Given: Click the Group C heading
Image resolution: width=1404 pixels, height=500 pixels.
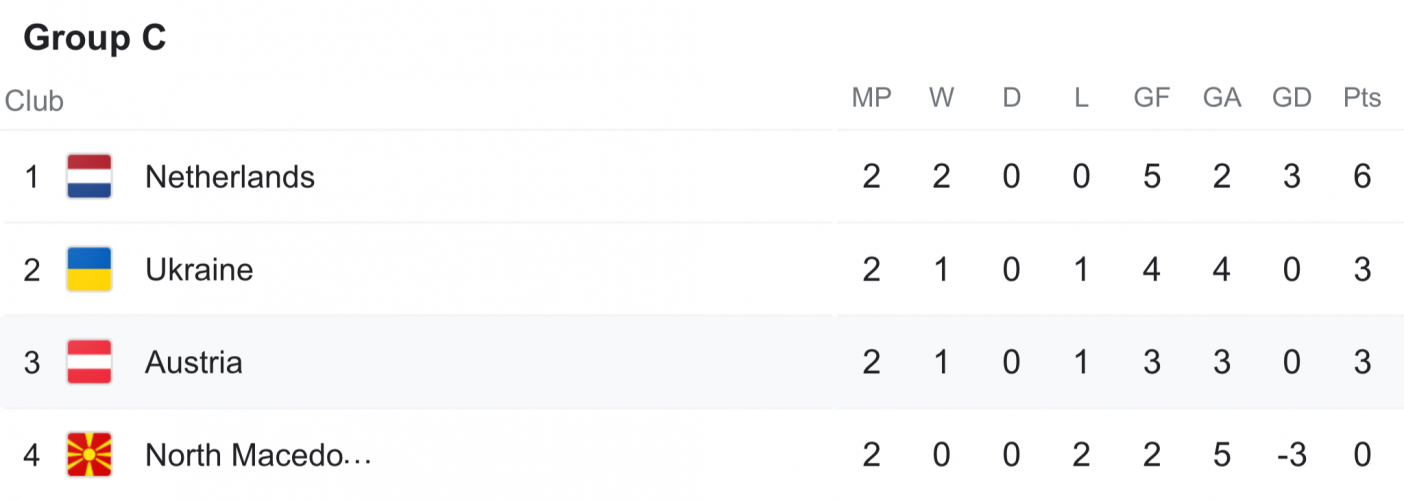Looking at the screenshot, I should pyautogui.click(x=94, y=38).
